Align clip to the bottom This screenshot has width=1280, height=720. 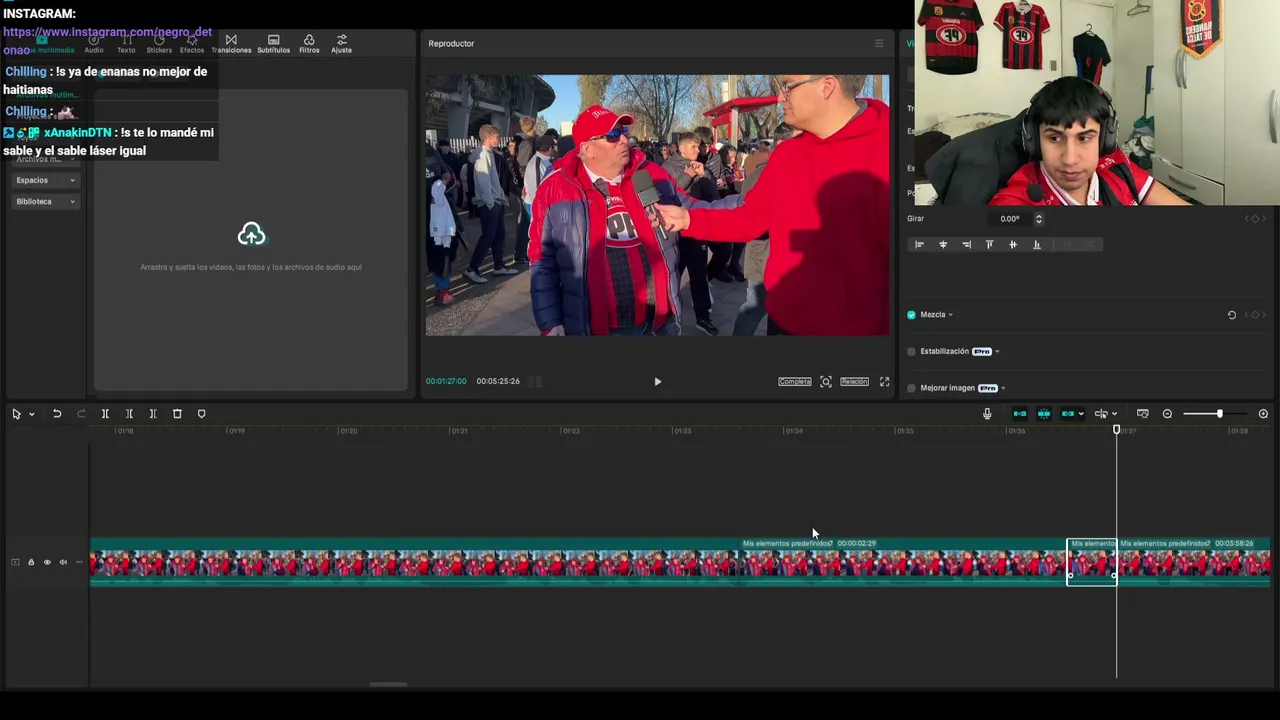click(x=1036, y=244)
